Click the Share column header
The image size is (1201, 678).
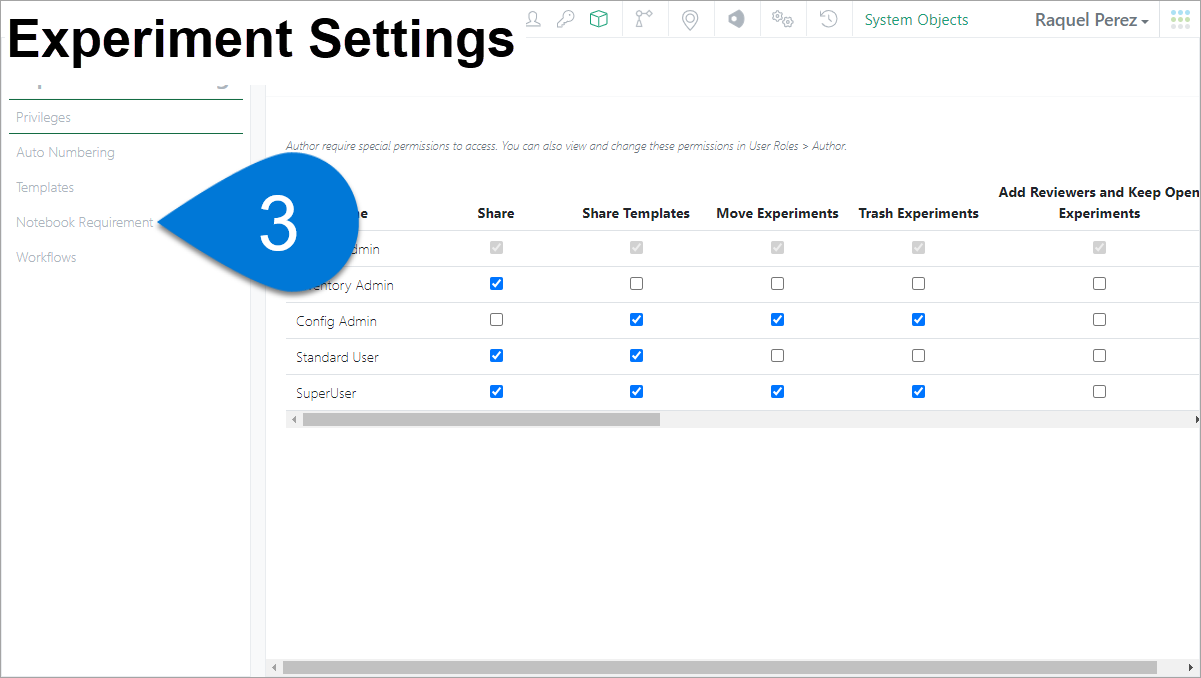tap(496, 213)
